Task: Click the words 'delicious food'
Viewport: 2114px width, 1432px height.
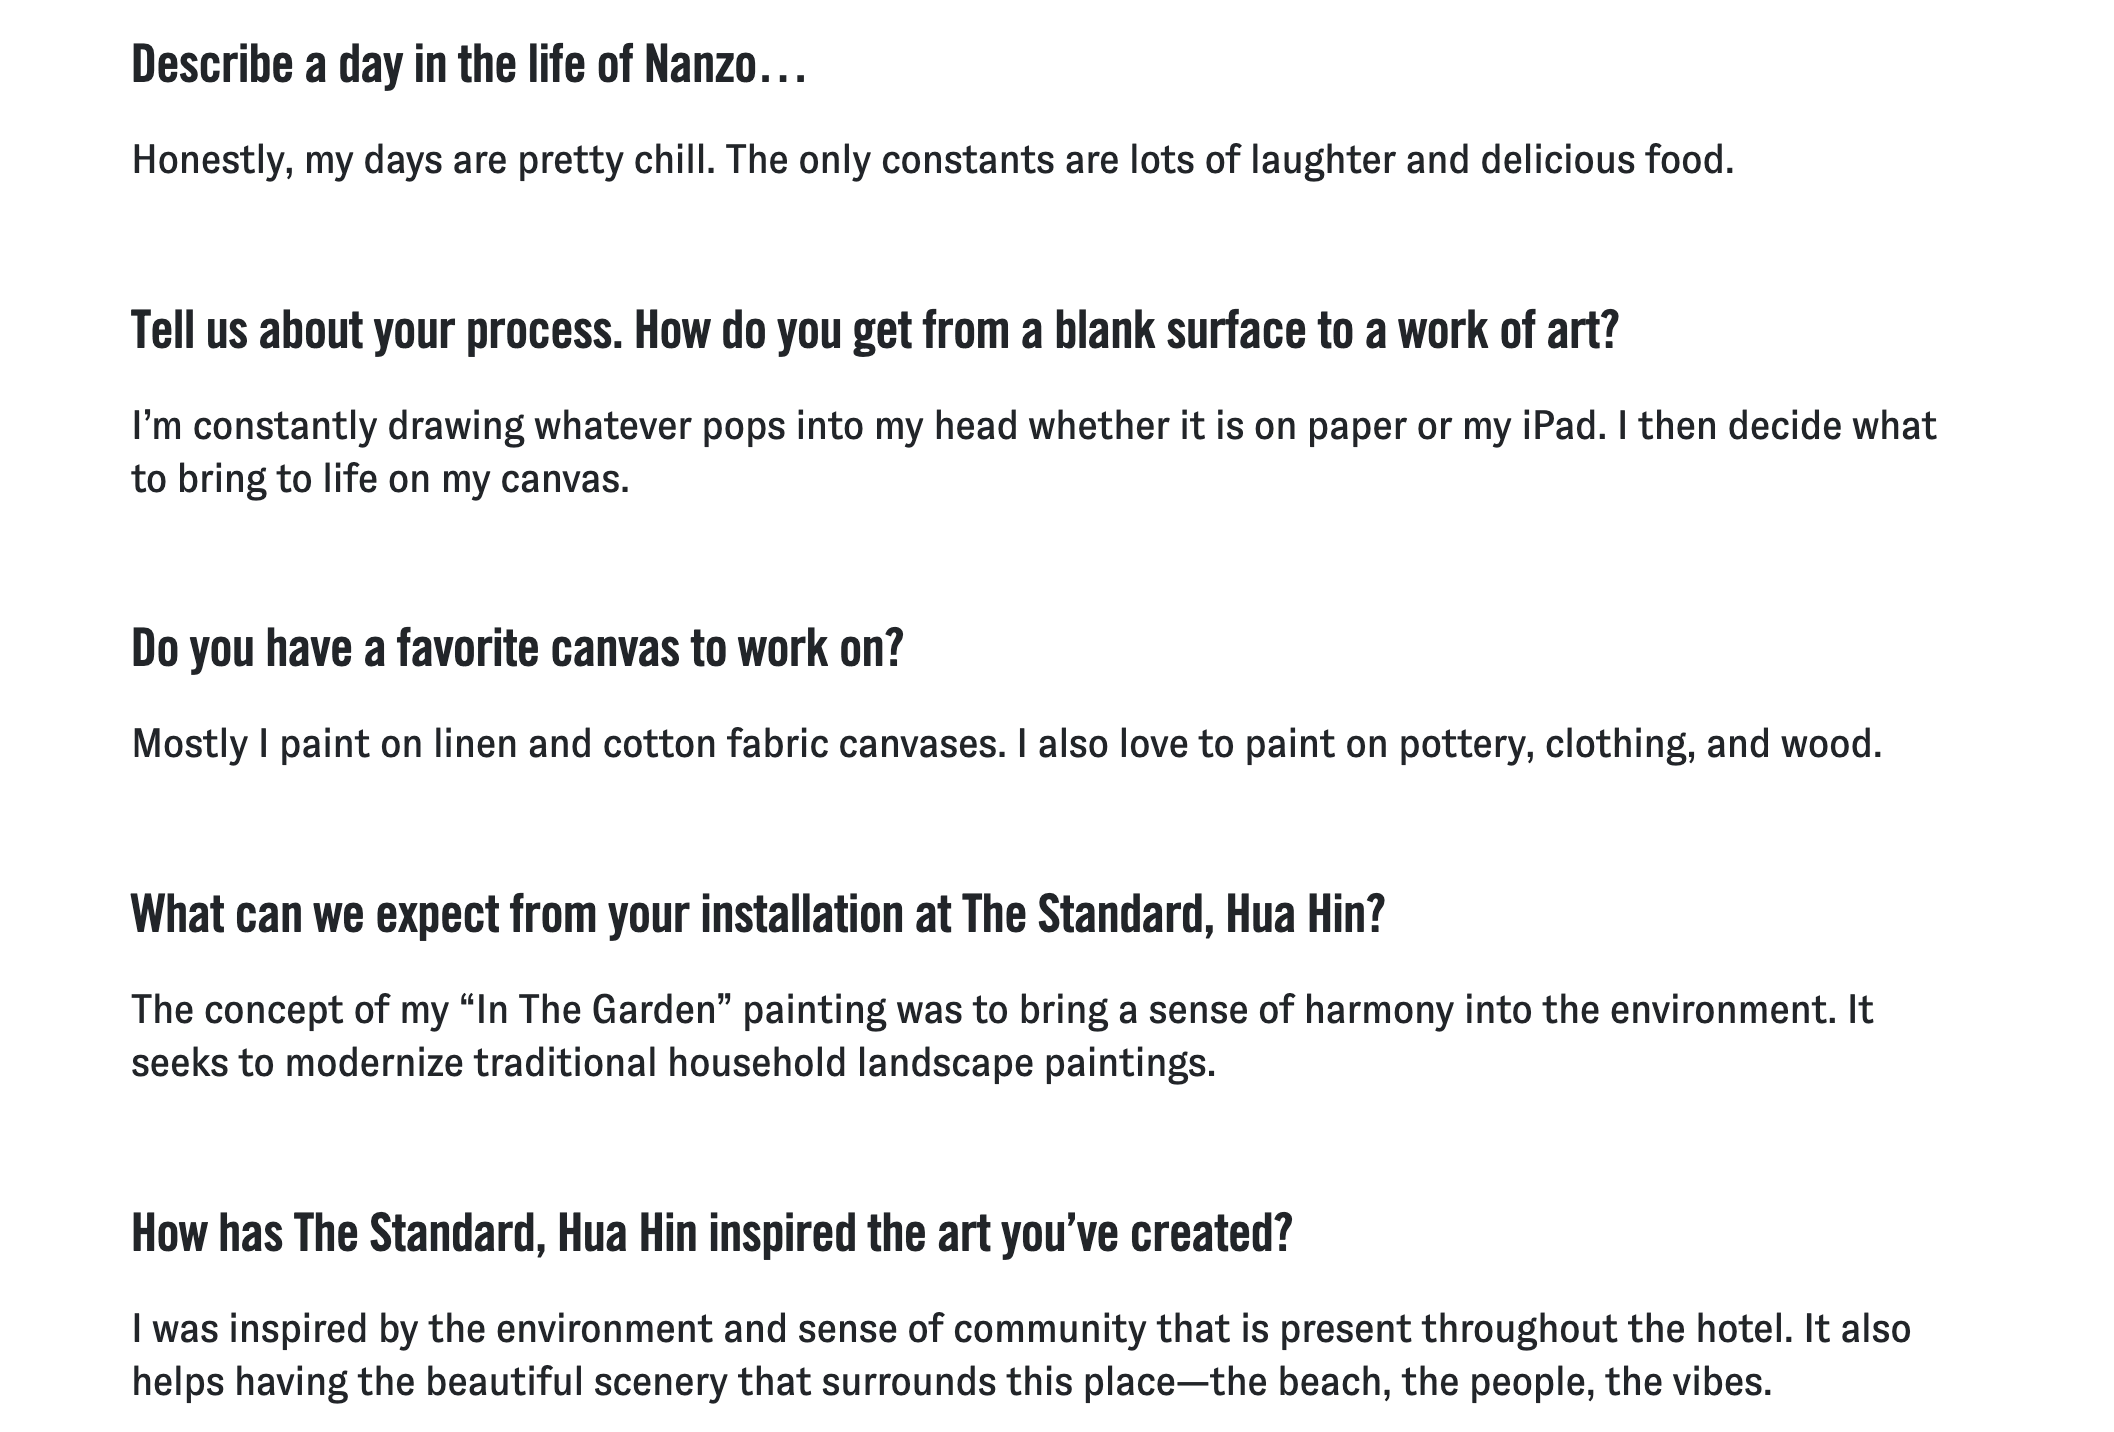Action: [x=1606, y=160]
